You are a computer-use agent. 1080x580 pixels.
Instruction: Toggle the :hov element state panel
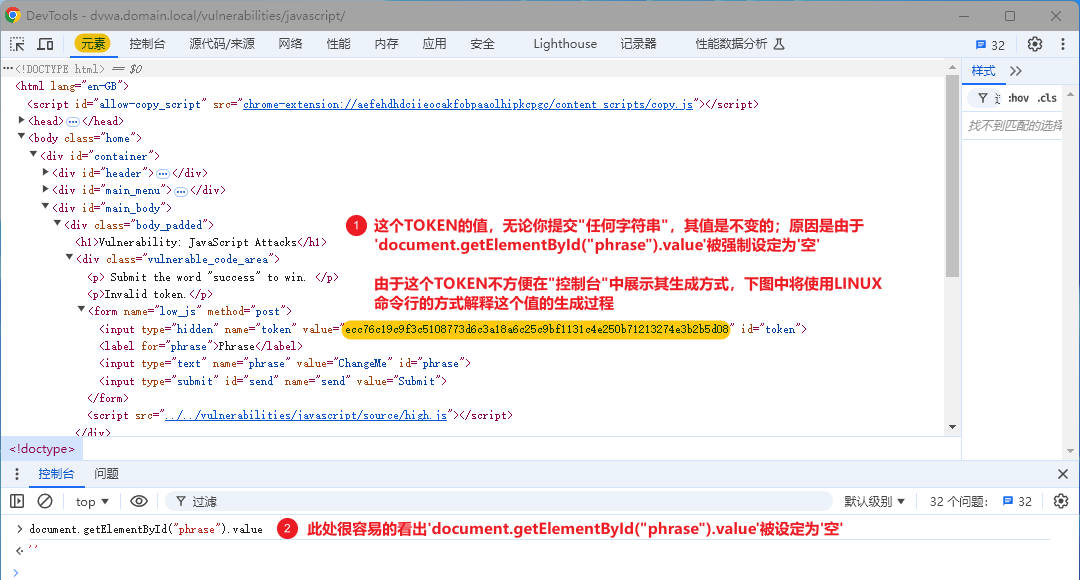pos(1018,98)
